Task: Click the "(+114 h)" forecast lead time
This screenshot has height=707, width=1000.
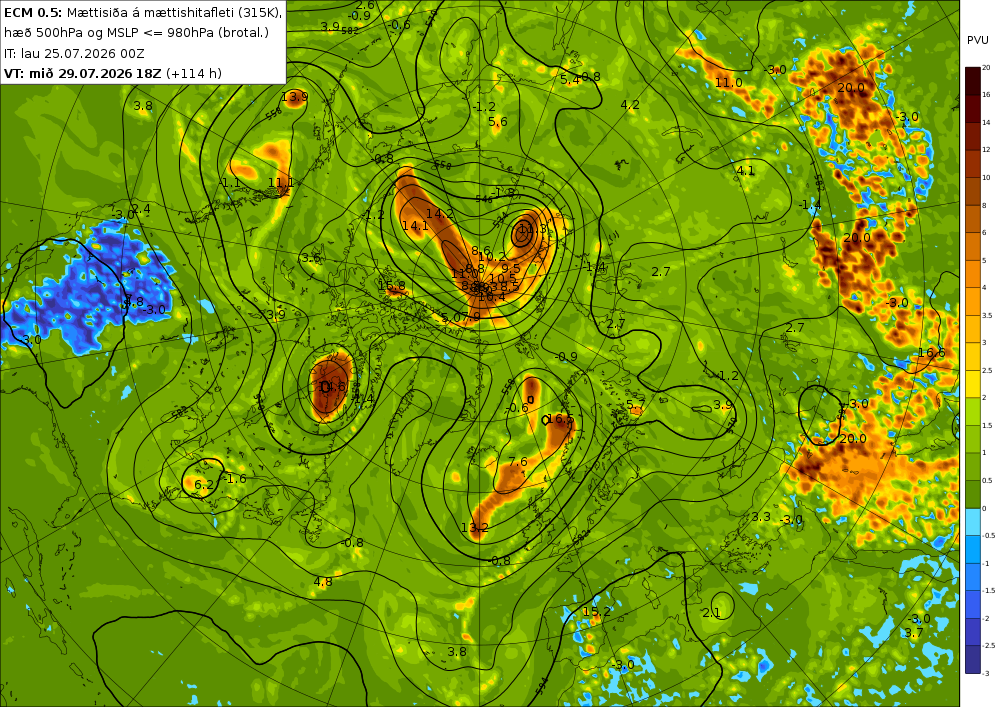Action: (x=194, y=73)
